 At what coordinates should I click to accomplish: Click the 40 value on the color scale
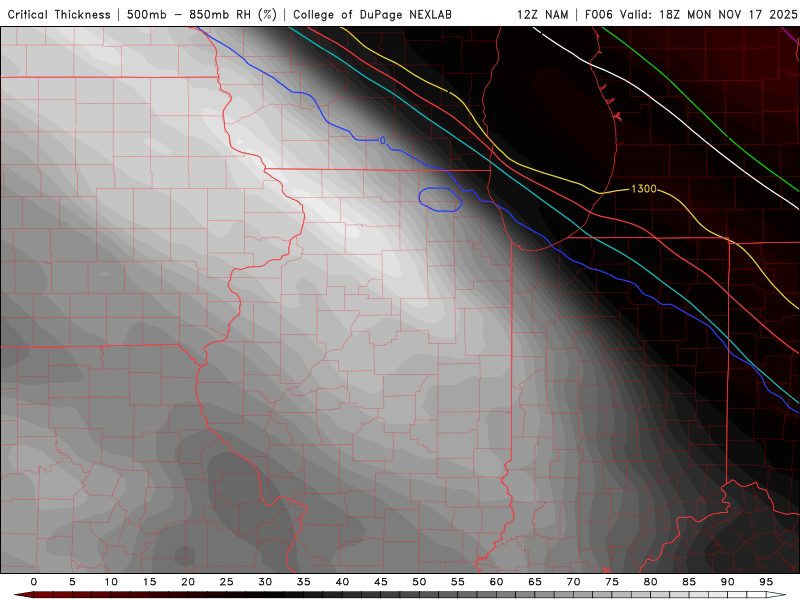click(x=342, y=582)
